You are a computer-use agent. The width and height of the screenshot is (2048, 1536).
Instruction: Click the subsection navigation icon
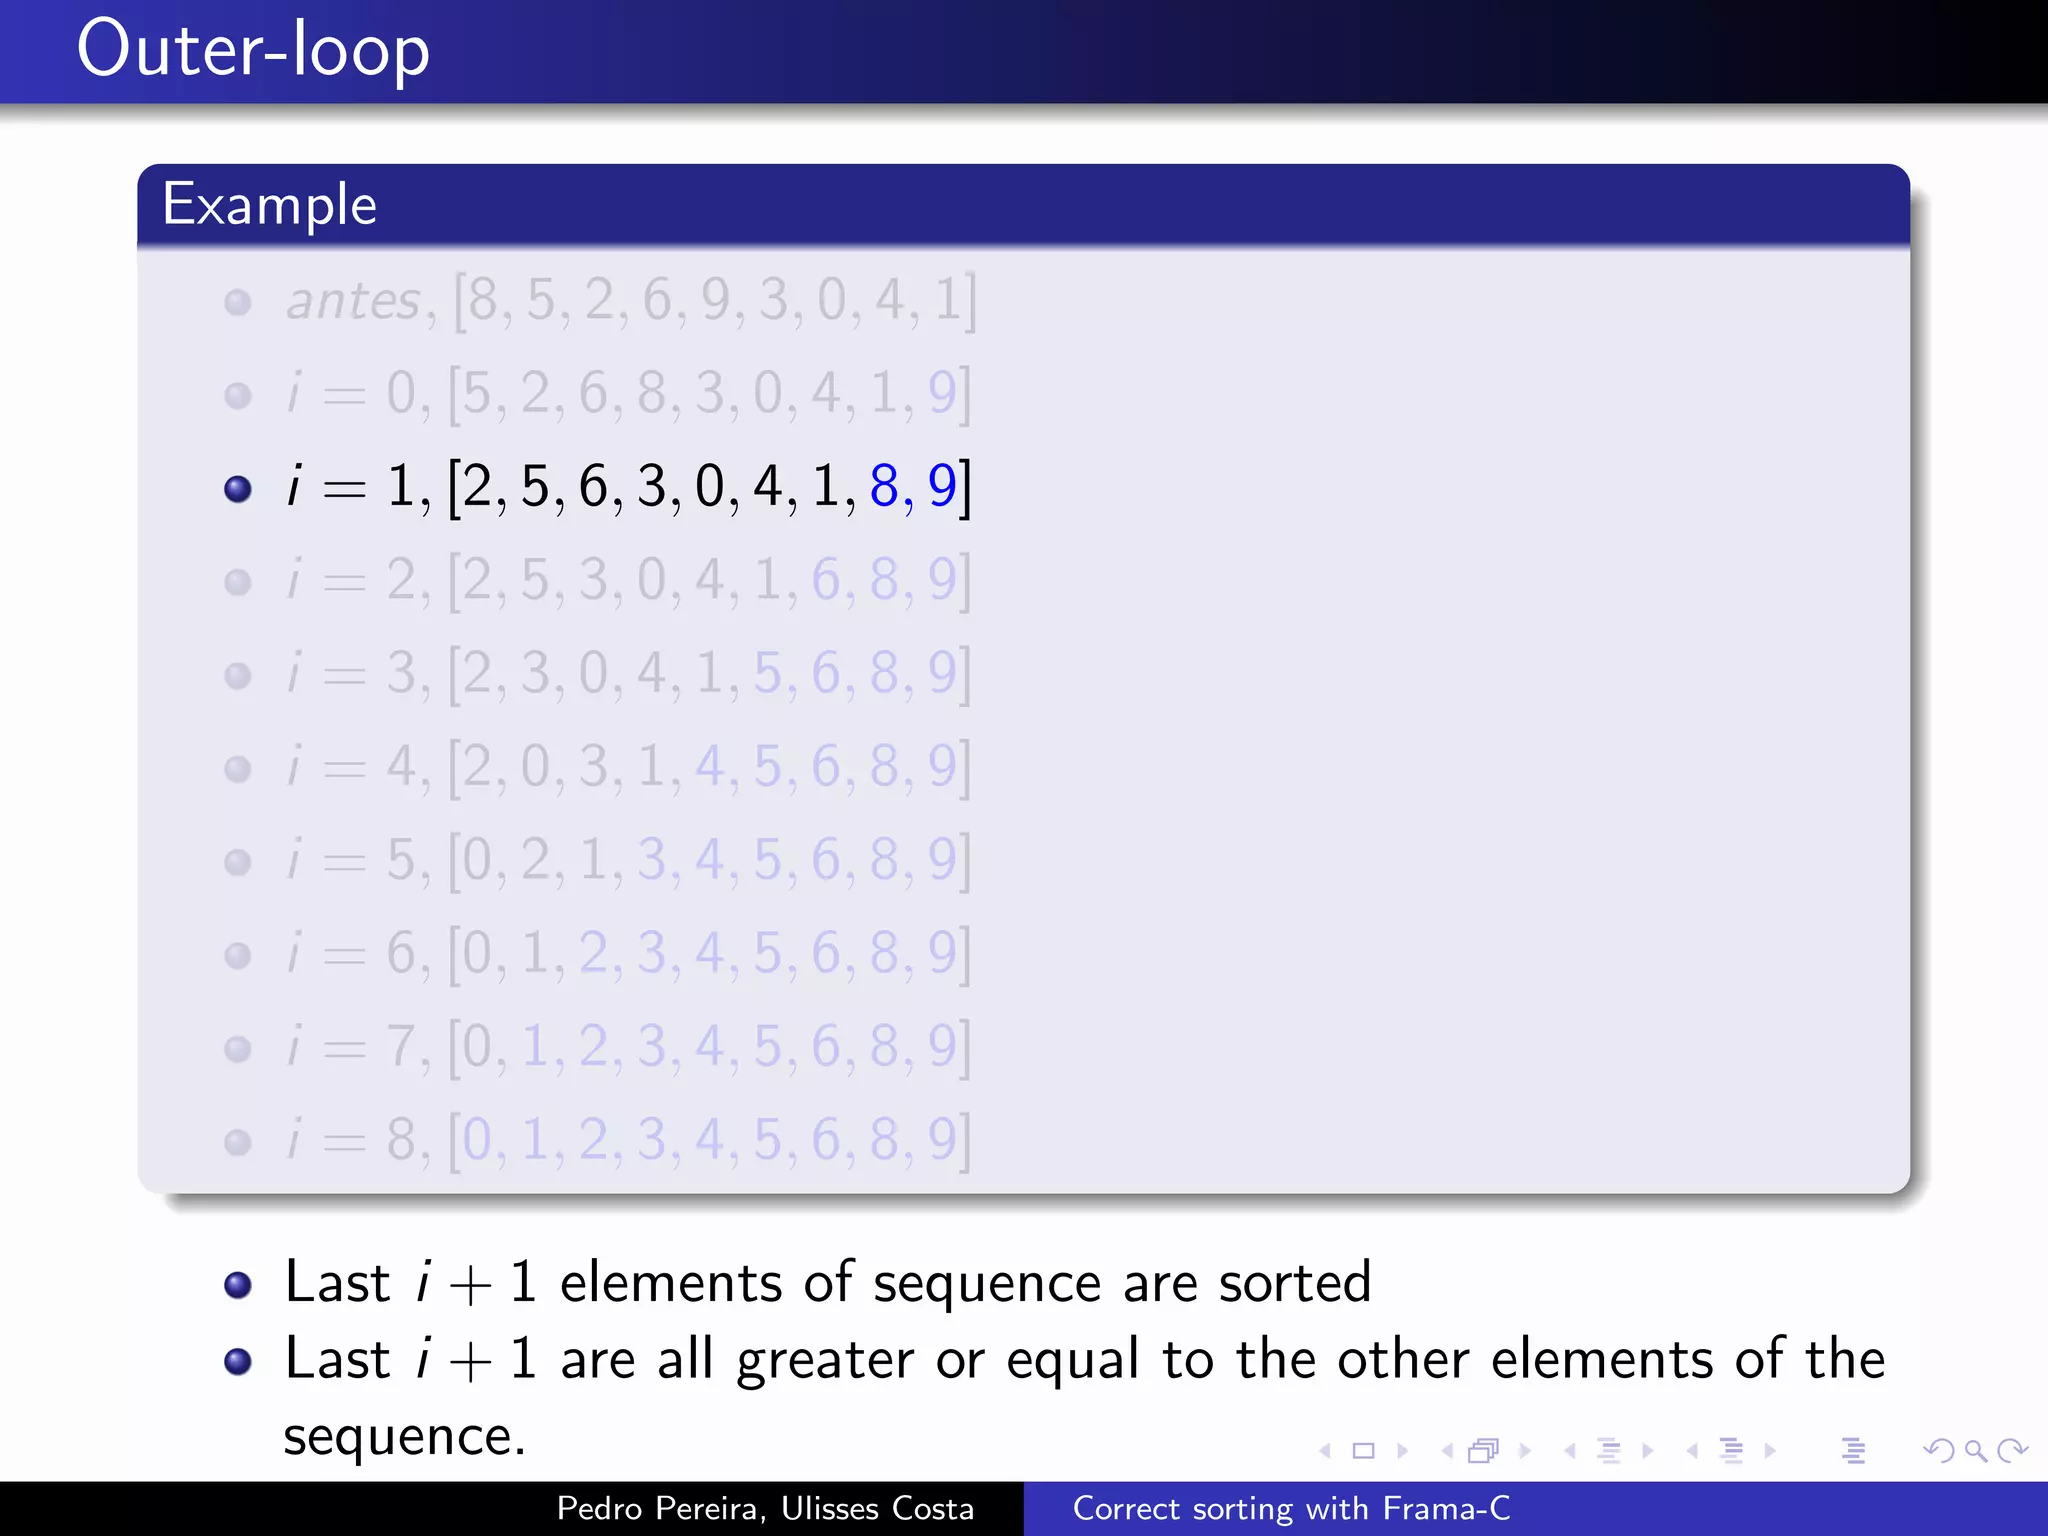[1608, 1450]
